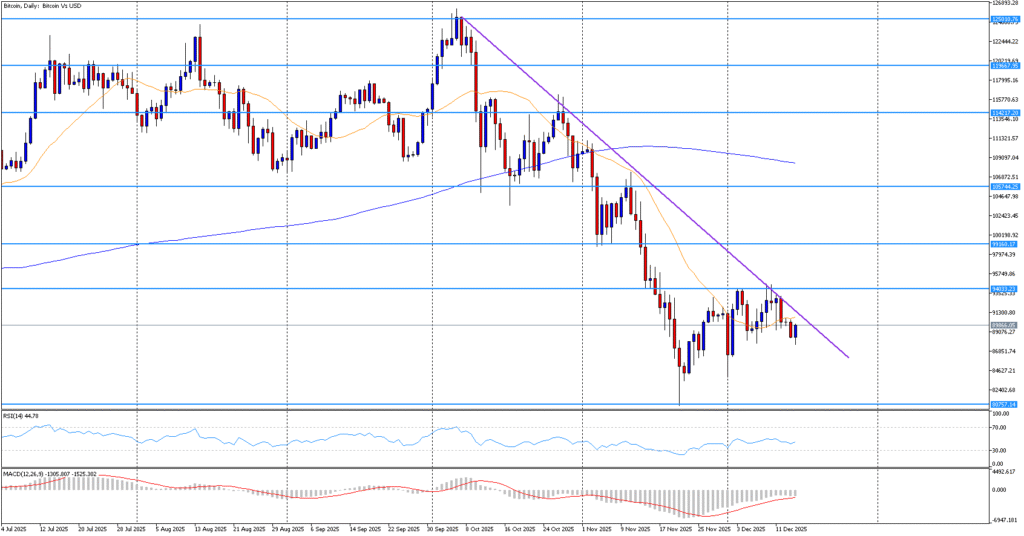Click the 80757.14 bottom support level label

pyautogui.click(x=1004, y=404)
